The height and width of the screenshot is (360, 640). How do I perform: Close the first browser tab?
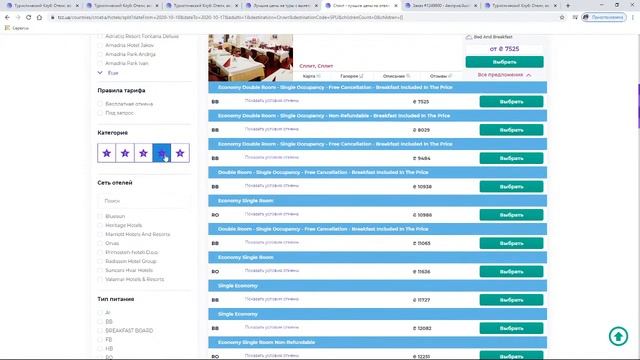pyautogui.click(x=77, y=6)
